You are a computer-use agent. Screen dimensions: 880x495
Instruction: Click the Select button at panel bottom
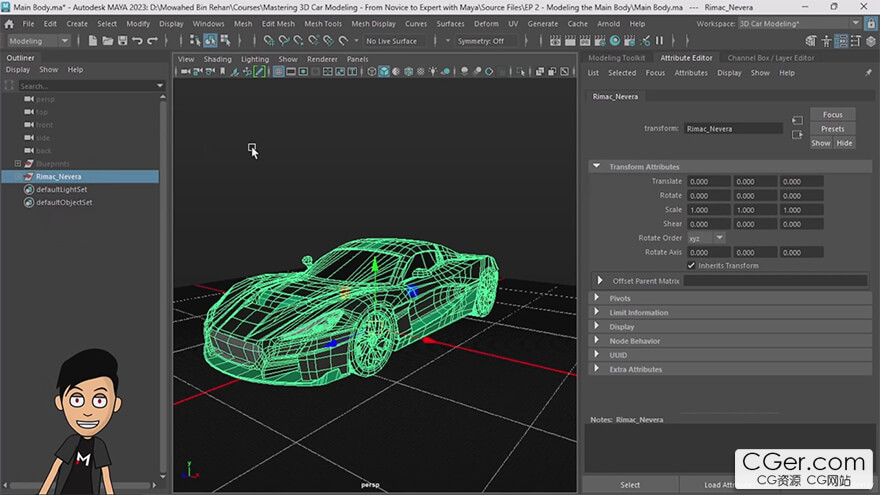click(630, 485)
